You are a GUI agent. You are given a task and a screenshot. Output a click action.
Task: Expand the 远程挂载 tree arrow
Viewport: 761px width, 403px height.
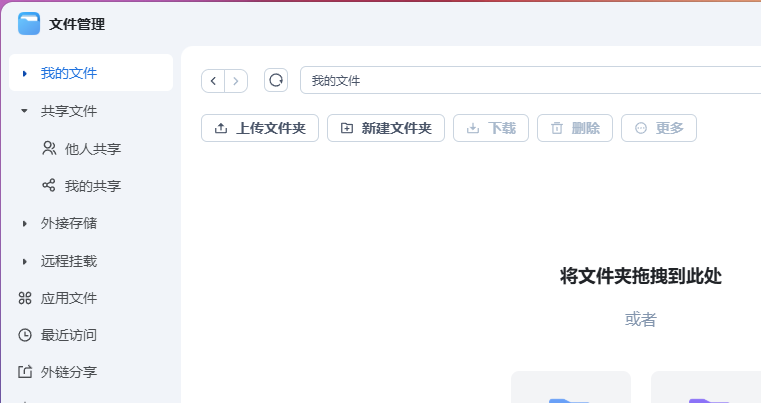pos(25,262)
